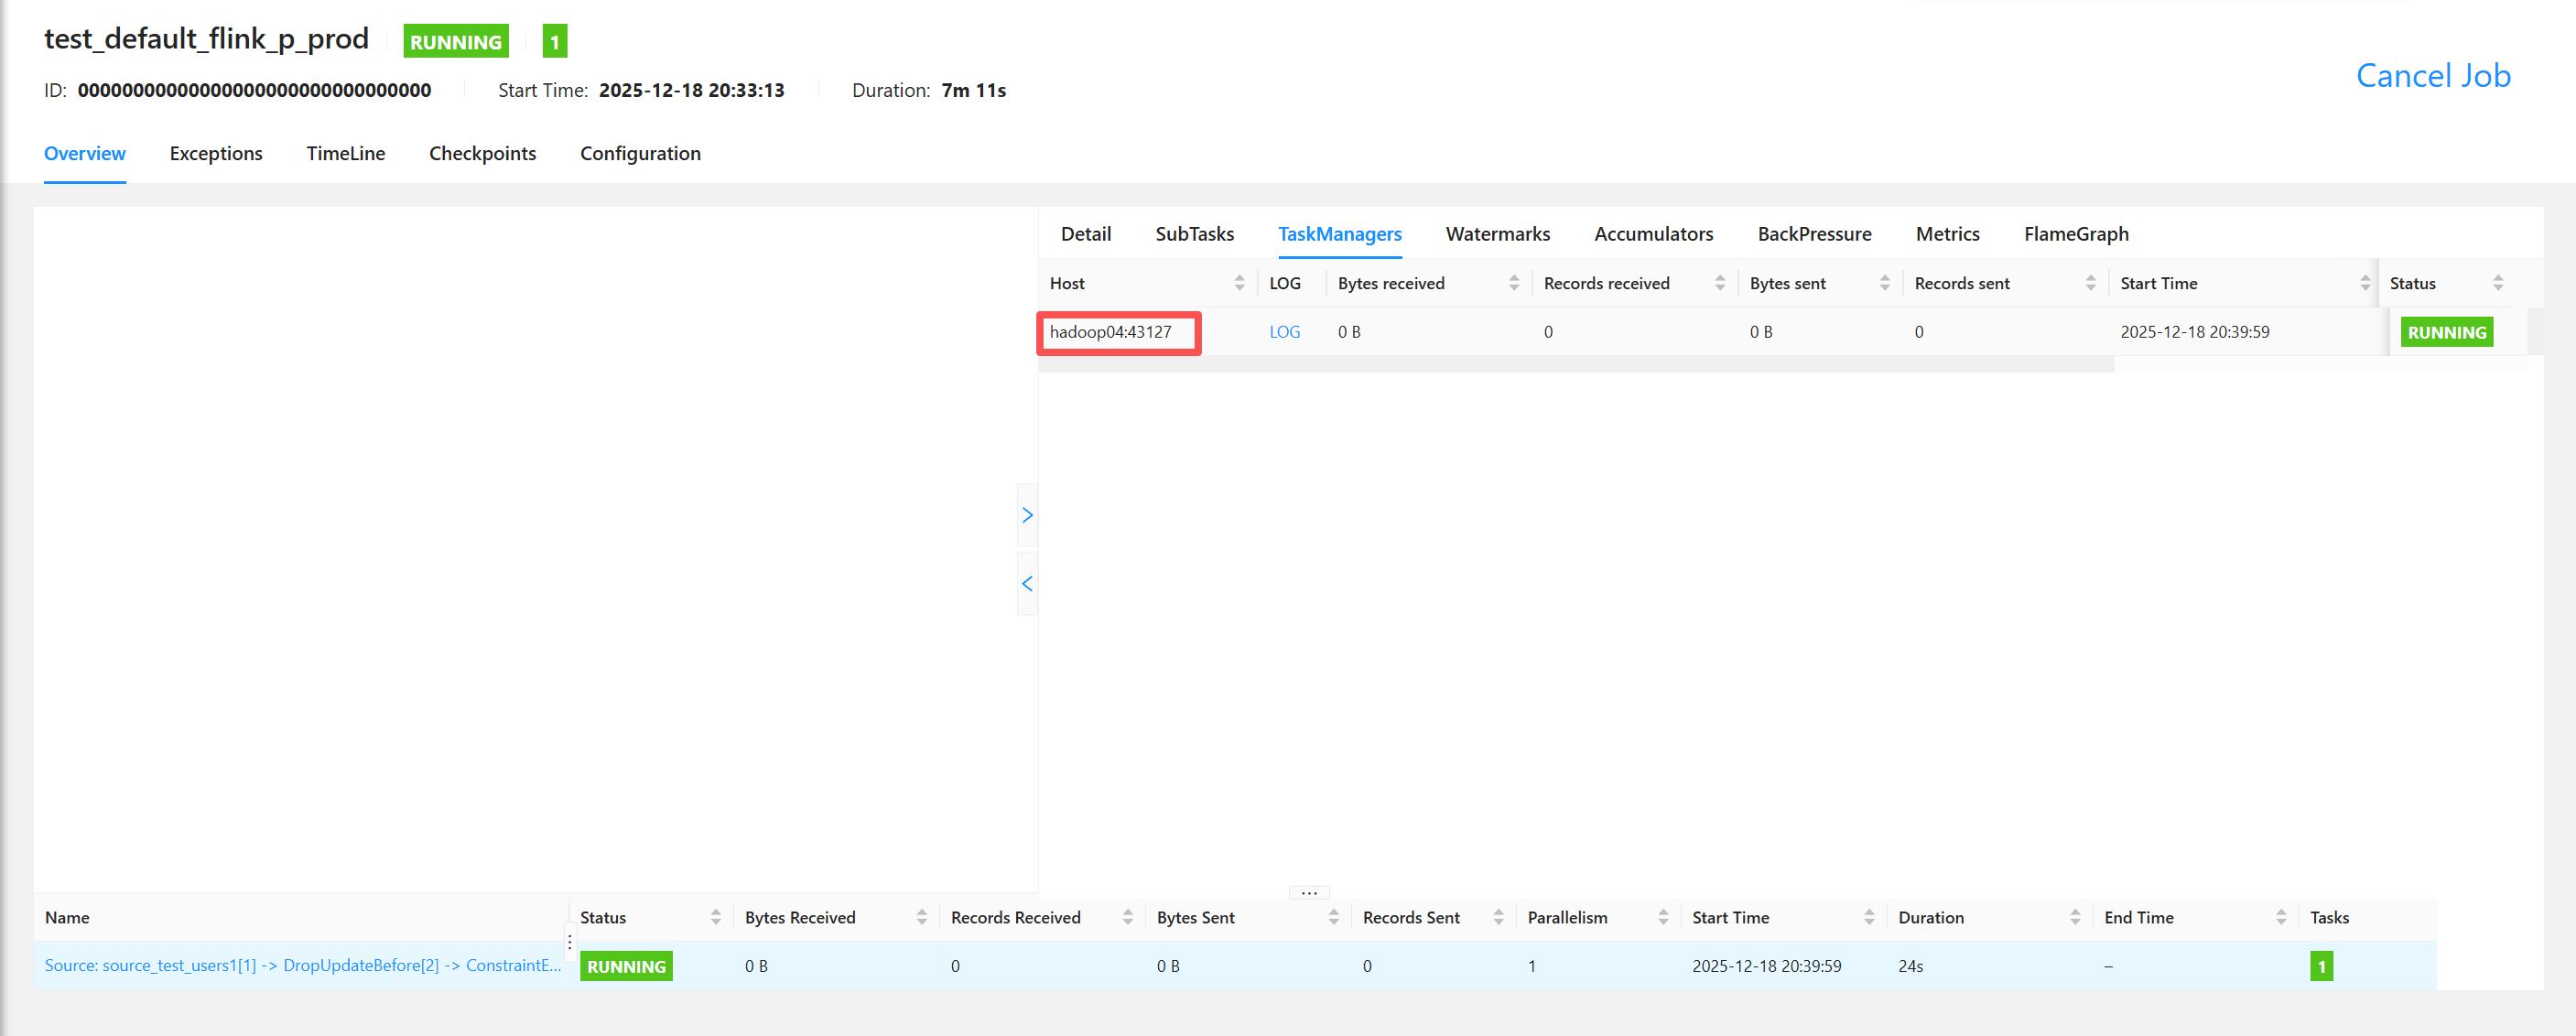Sort by Bytes received column arrows
Viewport: 2576px width, 1036px height.
tap(1513, 283)
